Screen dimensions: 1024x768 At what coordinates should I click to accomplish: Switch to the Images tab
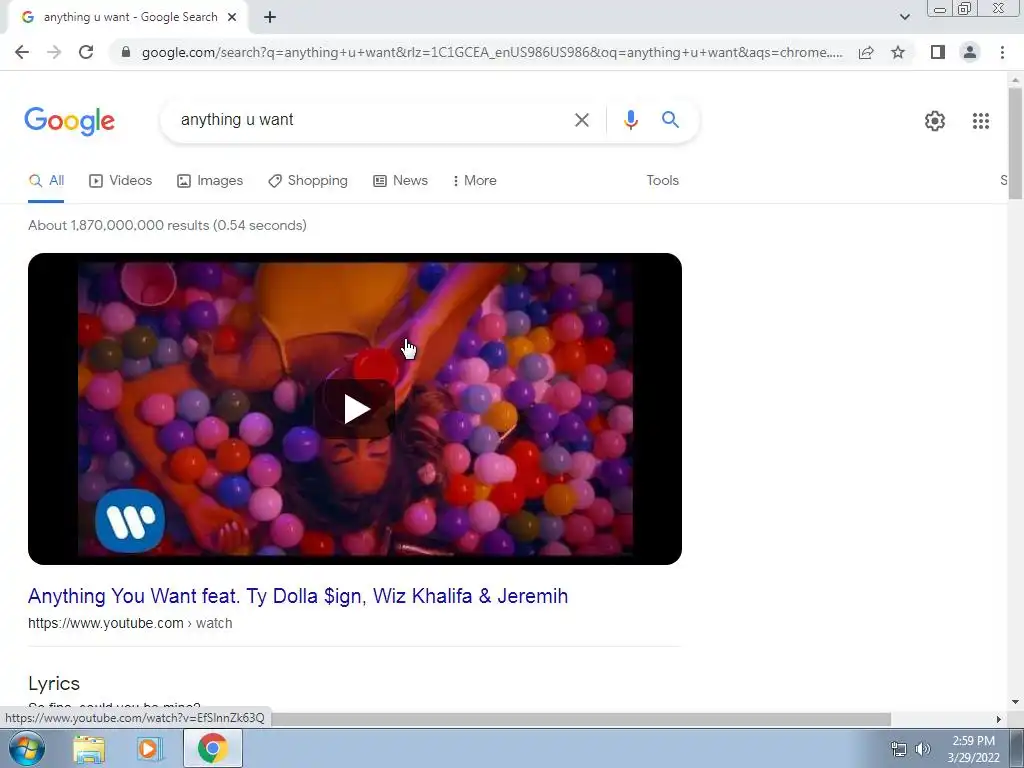click(x=210, y=181)
